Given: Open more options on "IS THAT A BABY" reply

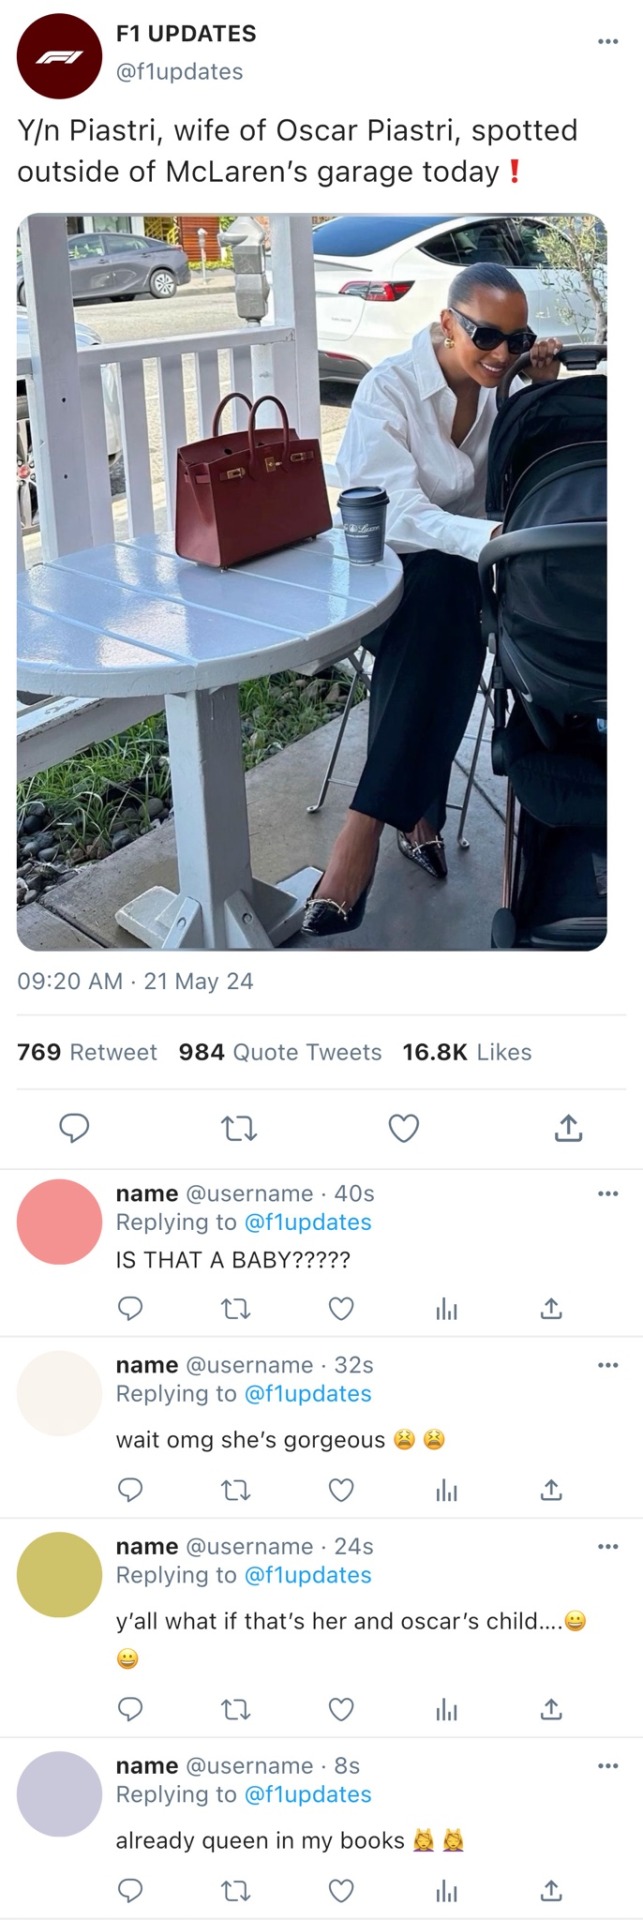Looking at the screenshot, I should pos(607,1193).
